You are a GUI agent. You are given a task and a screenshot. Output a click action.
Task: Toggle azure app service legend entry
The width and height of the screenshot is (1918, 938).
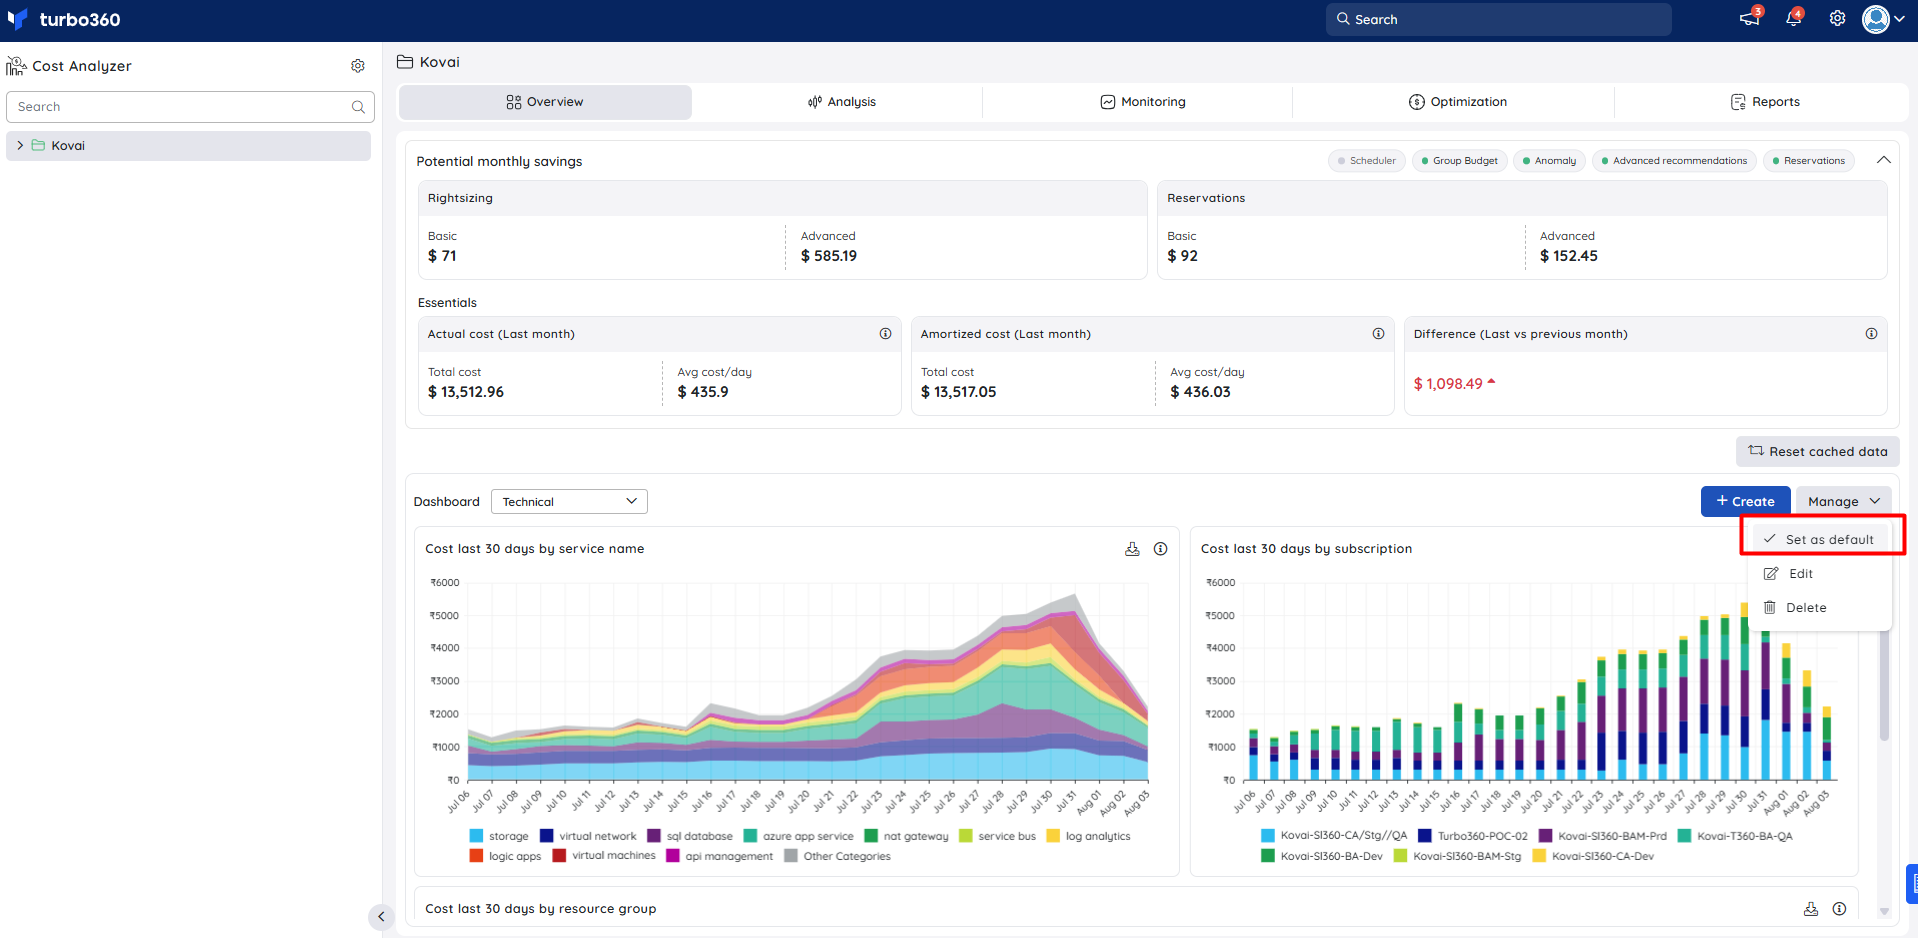798,836
